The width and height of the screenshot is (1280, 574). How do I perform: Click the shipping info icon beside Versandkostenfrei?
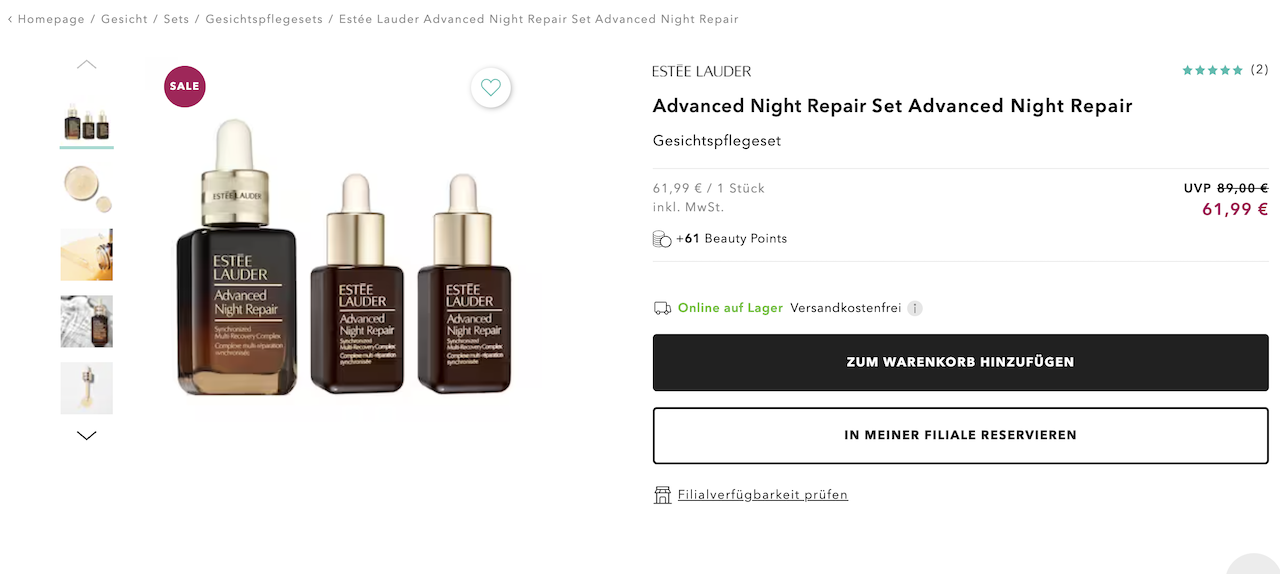pyautogui.click(x=915, y=308)
